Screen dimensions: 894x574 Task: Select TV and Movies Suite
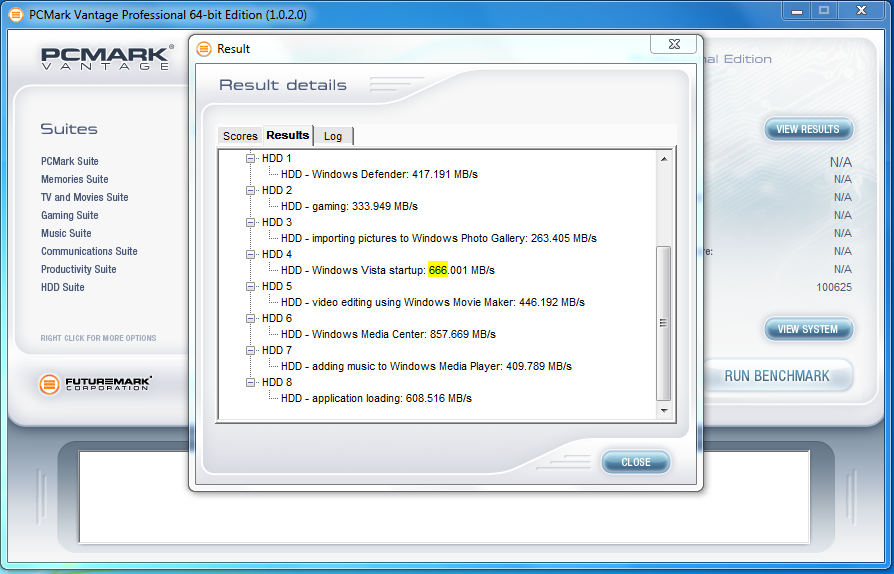(84, 197)
